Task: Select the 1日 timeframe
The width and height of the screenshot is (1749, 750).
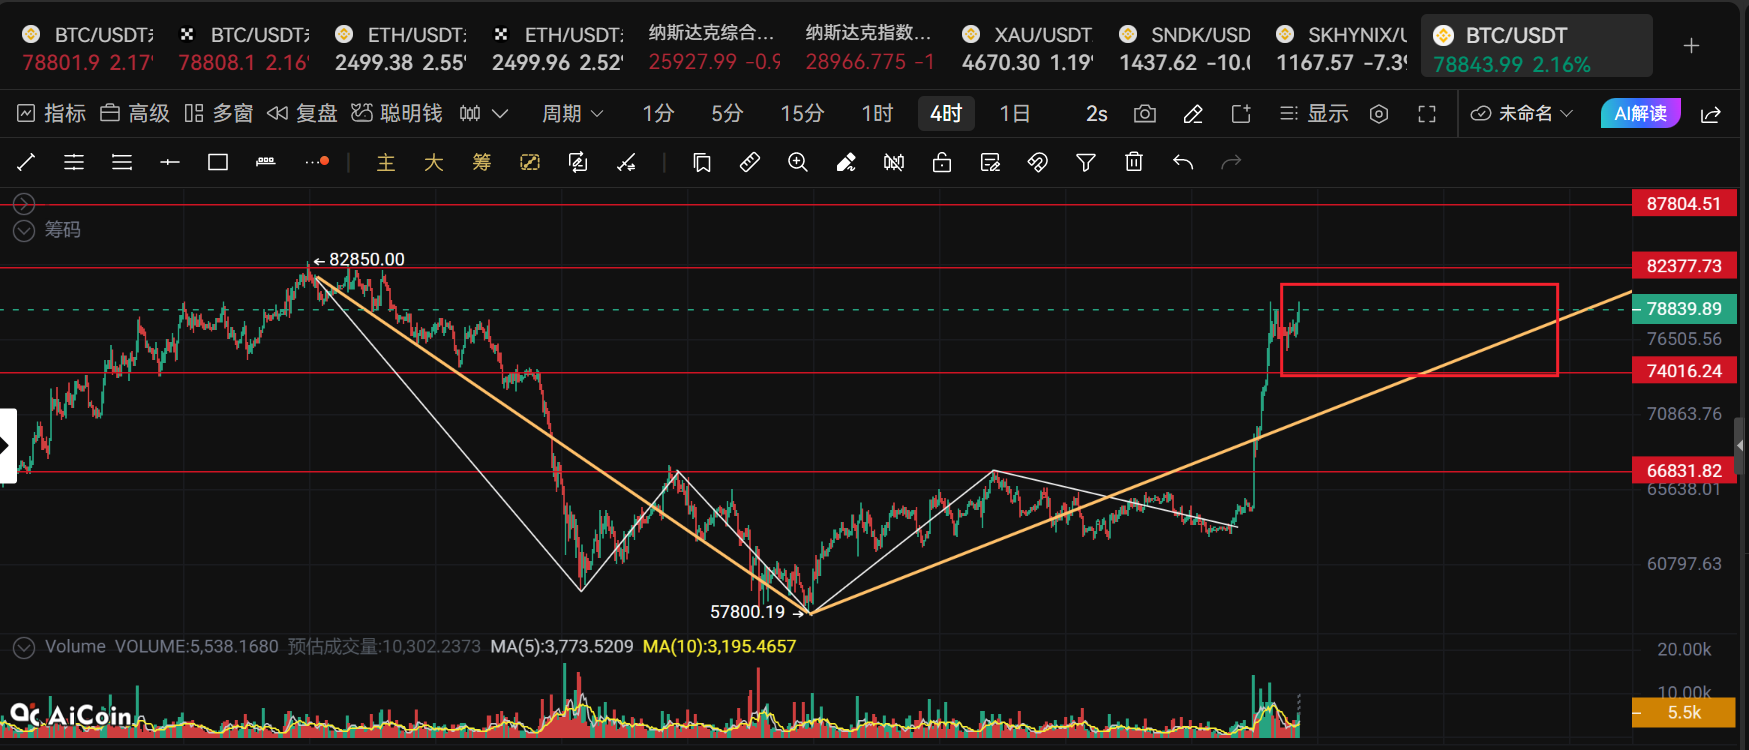Action: click(1015, 114)
